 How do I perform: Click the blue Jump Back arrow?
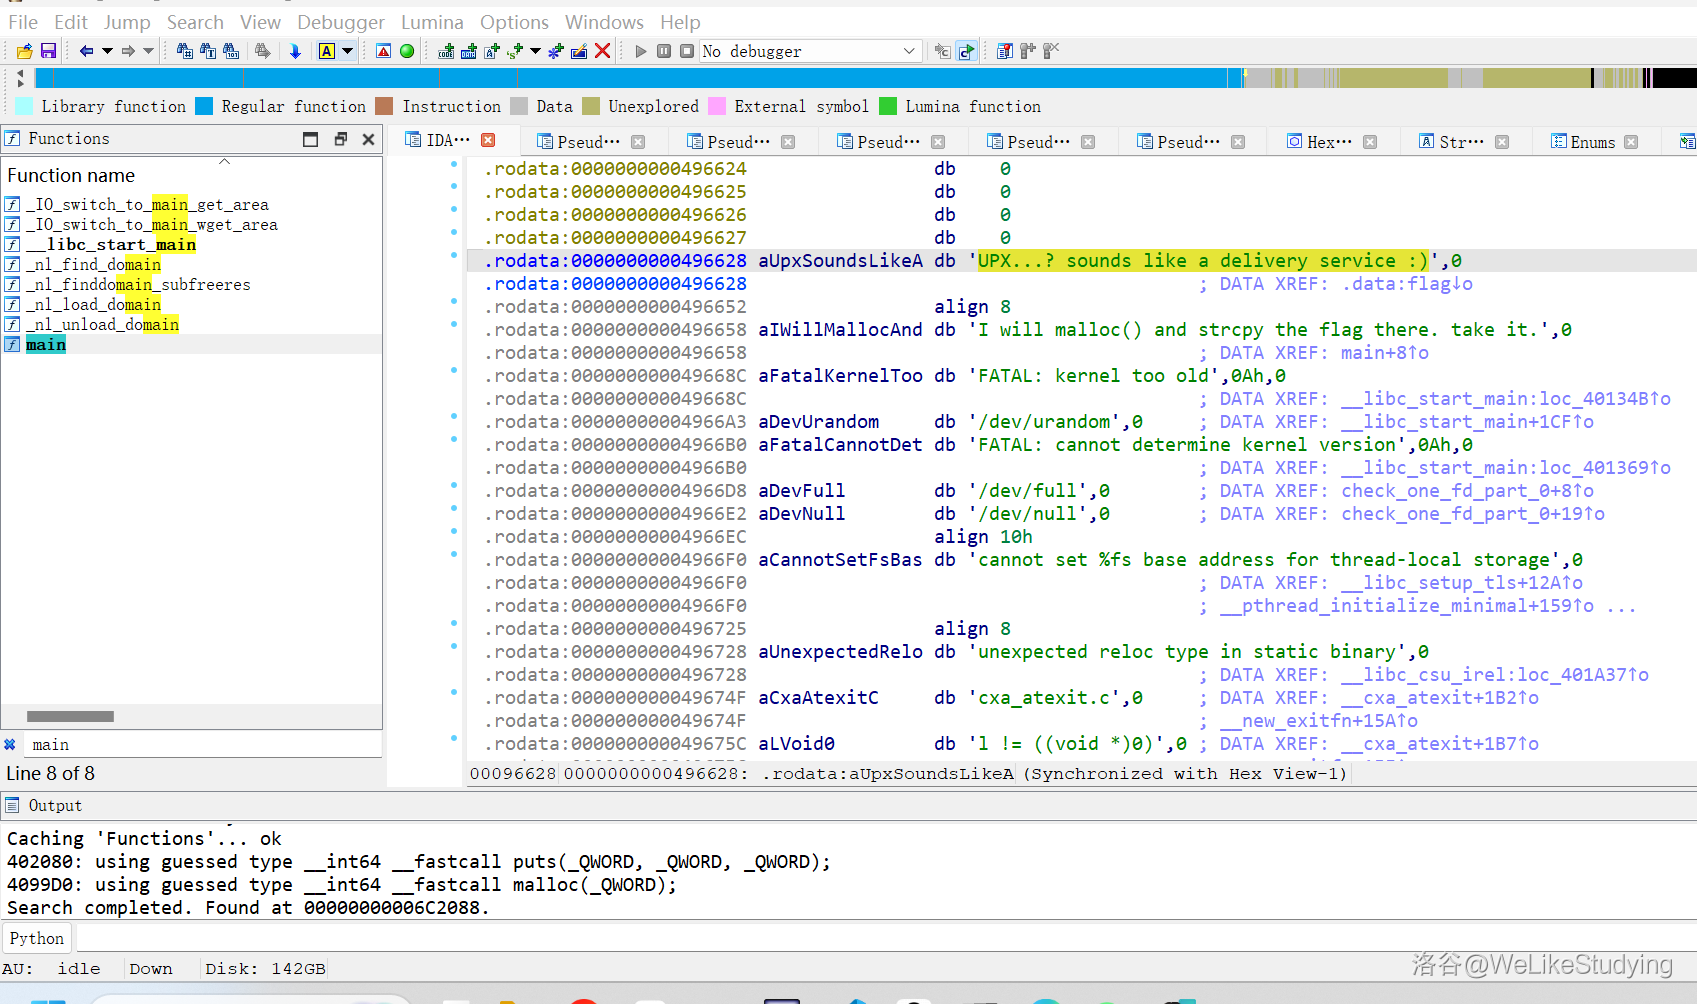point(86,51)
